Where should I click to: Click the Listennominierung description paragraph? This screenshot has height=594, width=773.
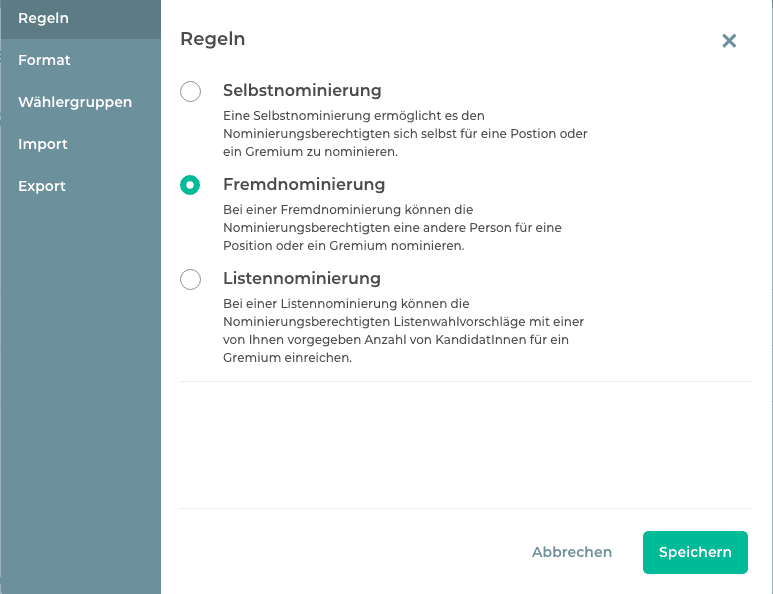pyautogui.click(x=403, y=330)
